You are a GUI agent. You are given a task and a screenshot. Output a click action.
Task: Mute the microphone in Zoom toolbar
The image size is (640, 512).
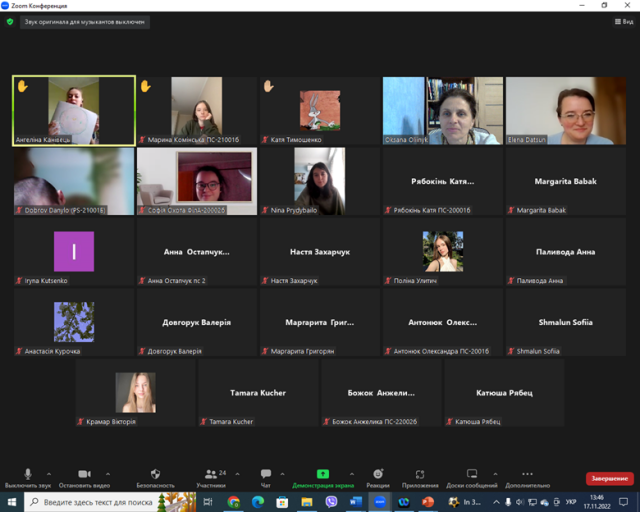pos(28,474)
